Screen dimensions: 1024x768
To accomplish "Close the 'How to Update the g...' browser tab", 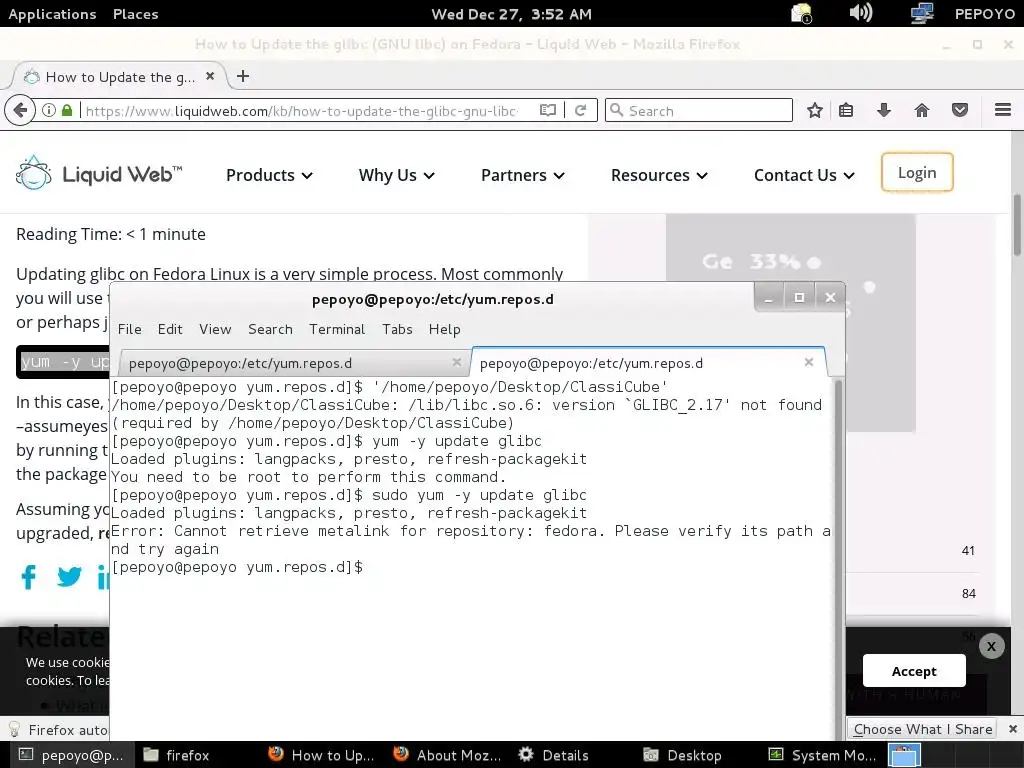I will coord(210,76).
